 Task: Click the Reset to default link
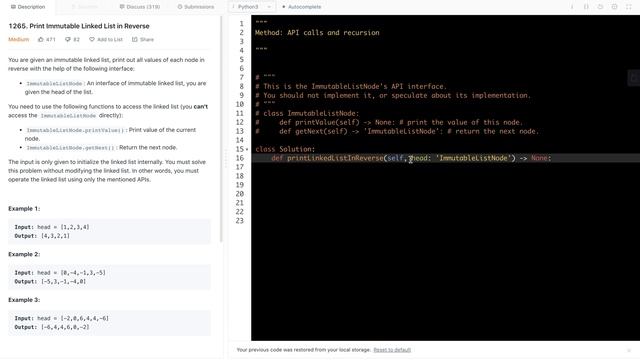pyautogui.click(x=392, y=350)
